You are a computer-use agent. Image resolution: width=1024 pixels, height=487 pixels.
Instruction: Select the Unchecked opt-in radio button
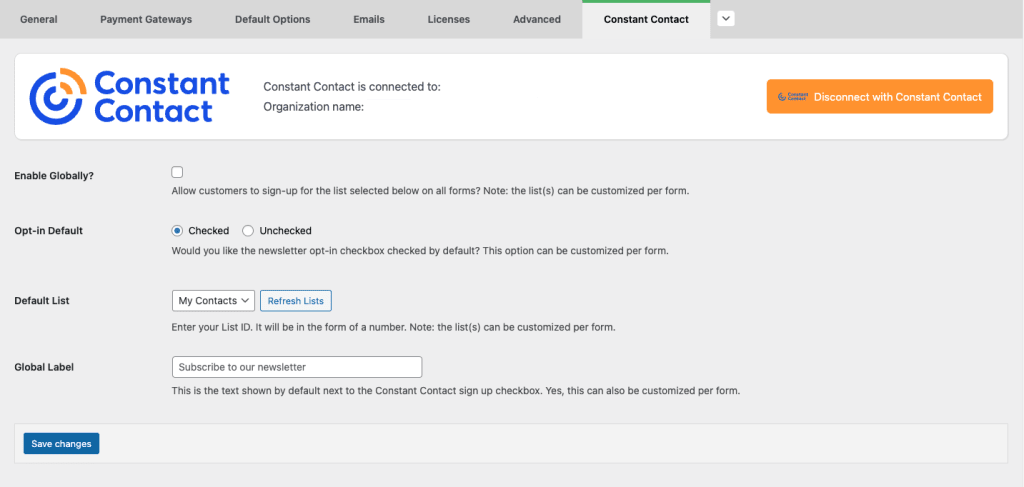click(248, 230)
